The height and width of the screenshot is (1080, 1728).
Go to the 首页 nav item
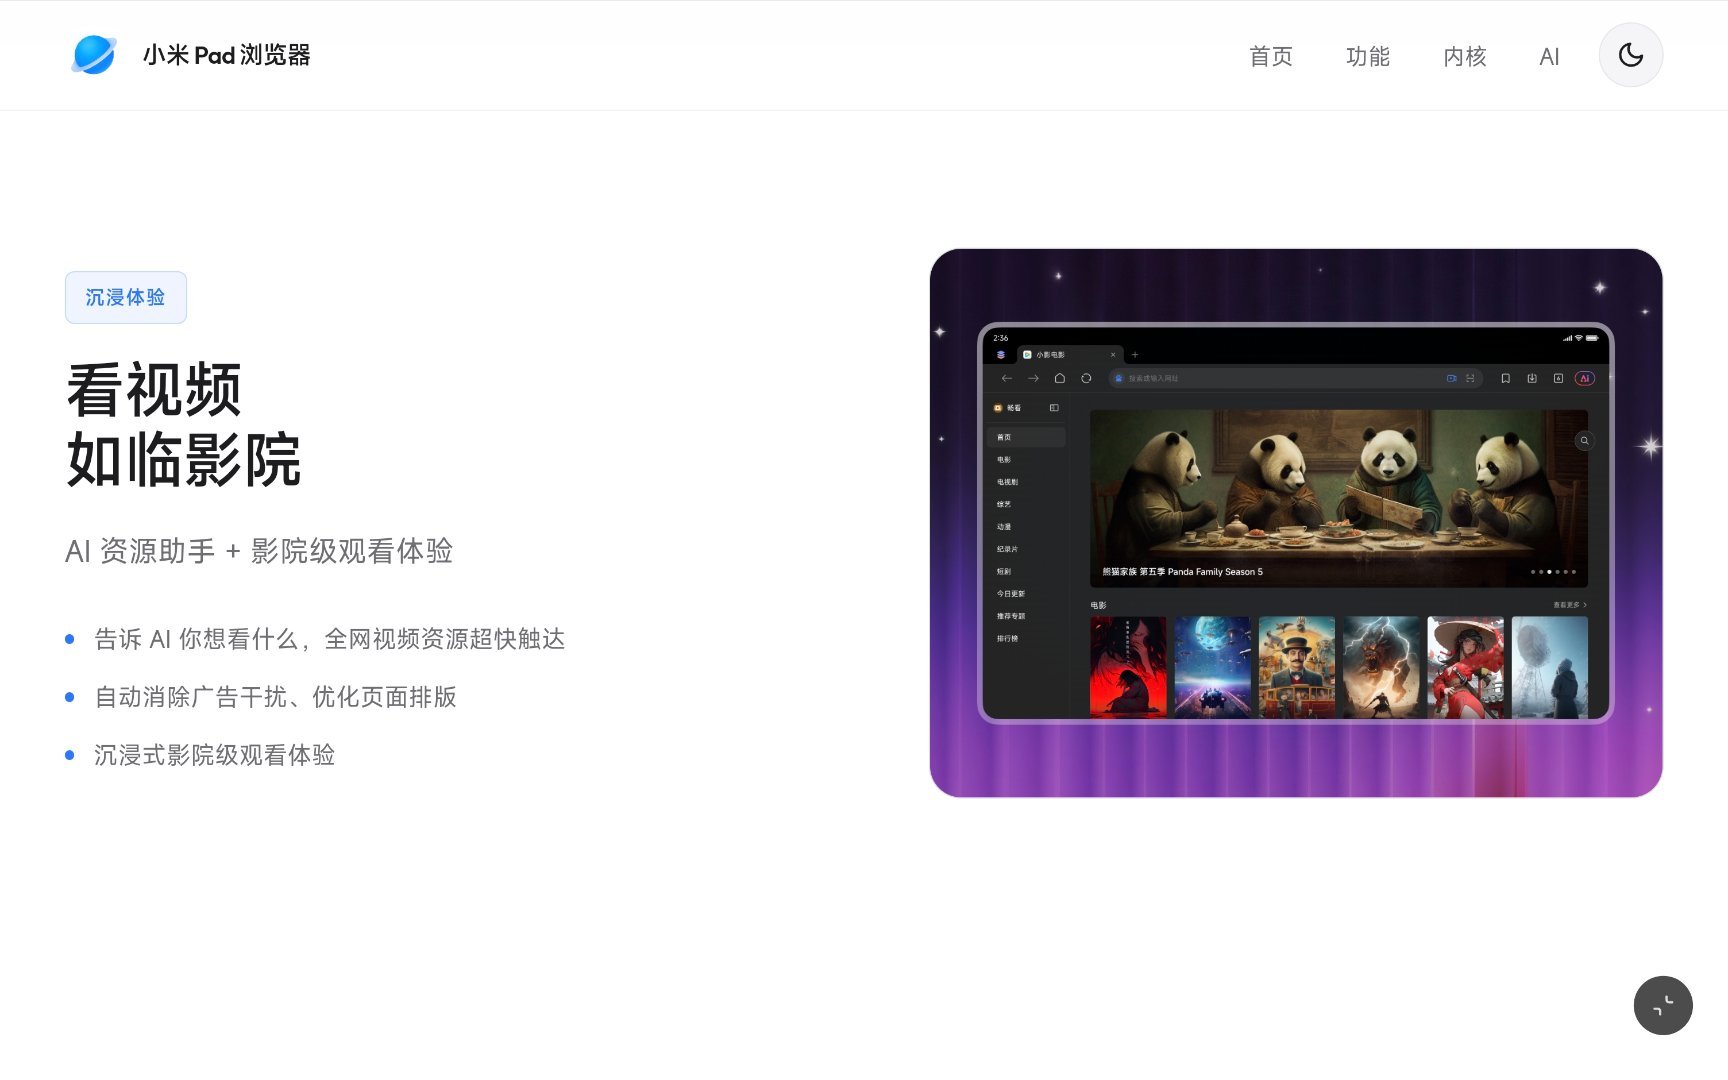[1271, 56]
